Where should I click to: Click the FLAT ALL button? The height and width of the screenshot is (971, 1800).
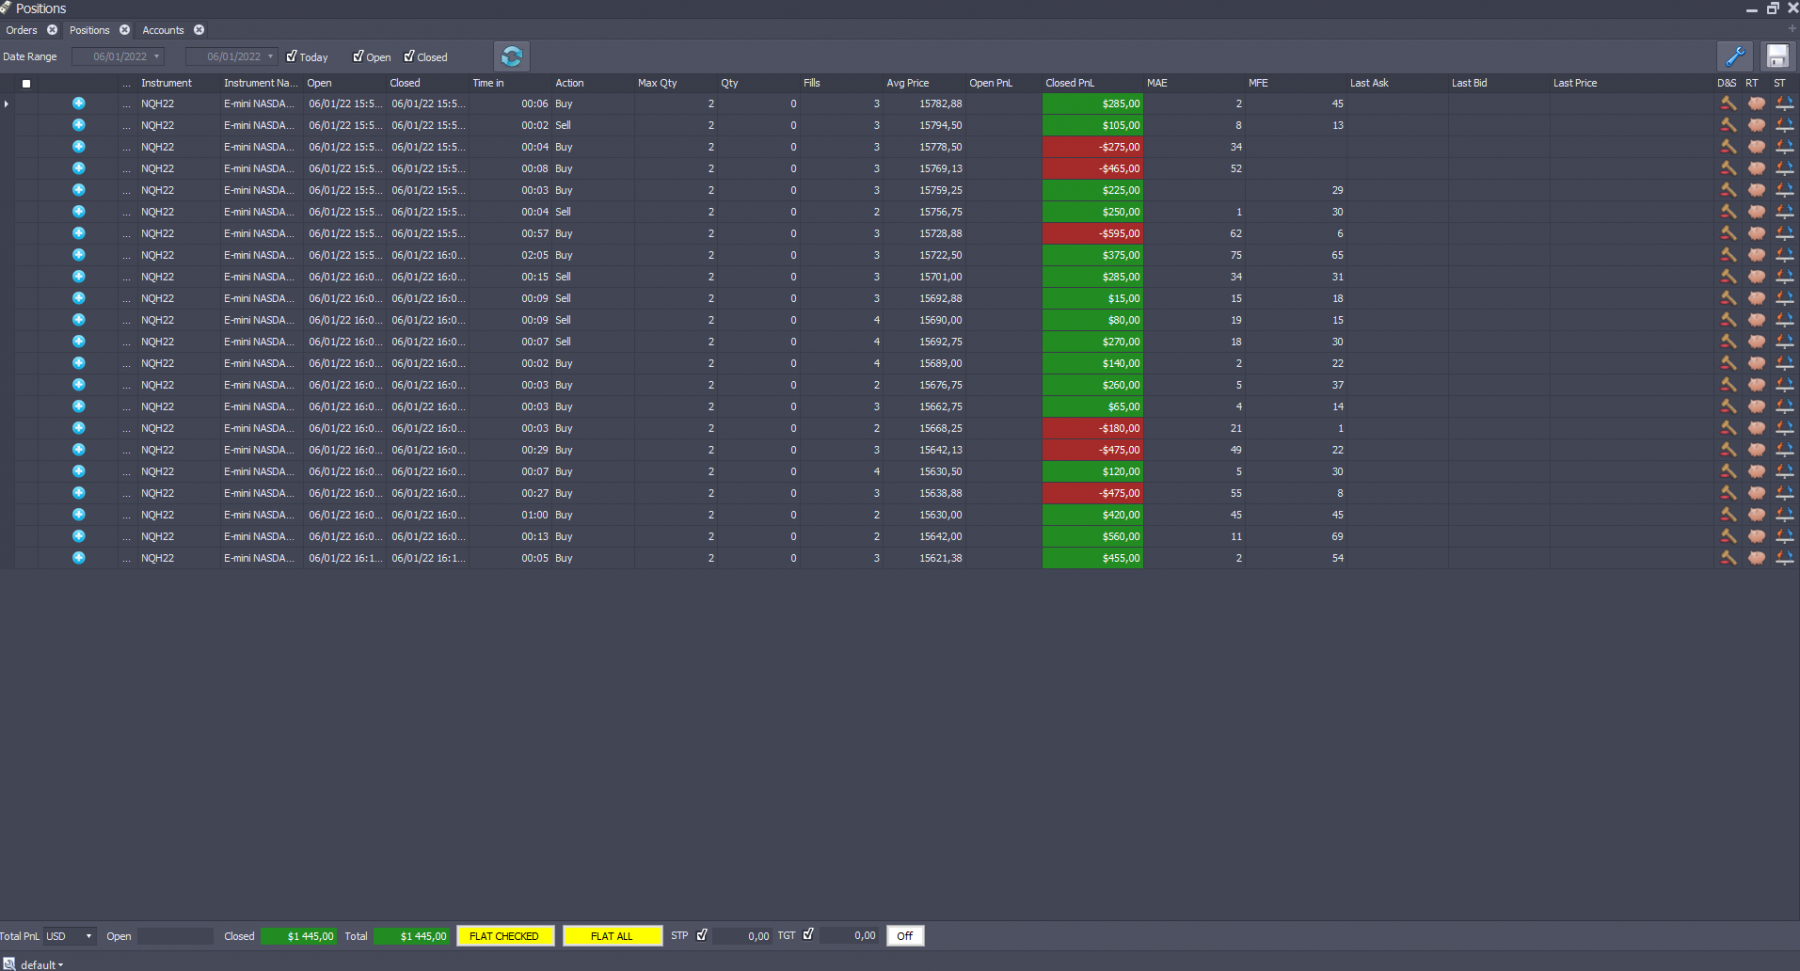612,936
